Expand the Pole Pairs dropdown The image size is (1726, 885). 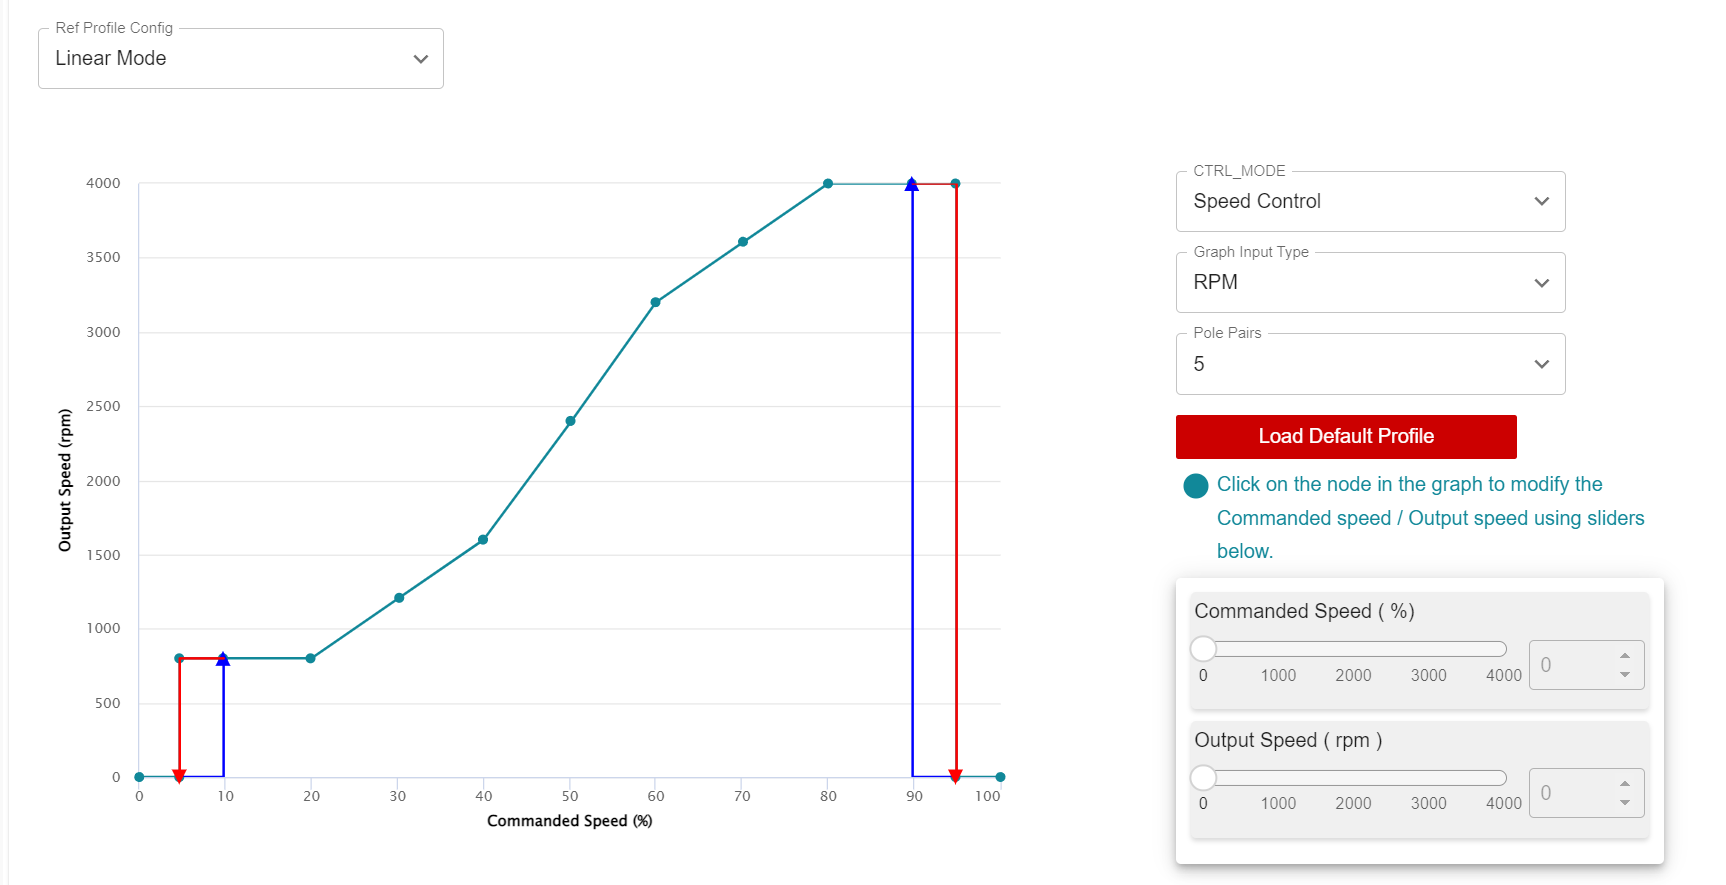[1370, 364]
